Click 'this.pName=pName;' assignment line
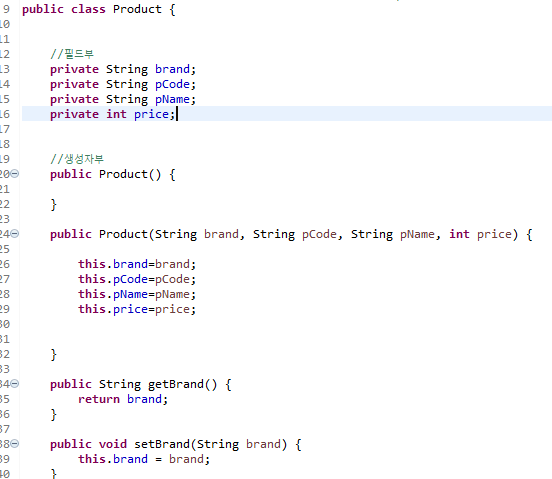The height and width of the screenshot is (479, 552). [137, 294]
